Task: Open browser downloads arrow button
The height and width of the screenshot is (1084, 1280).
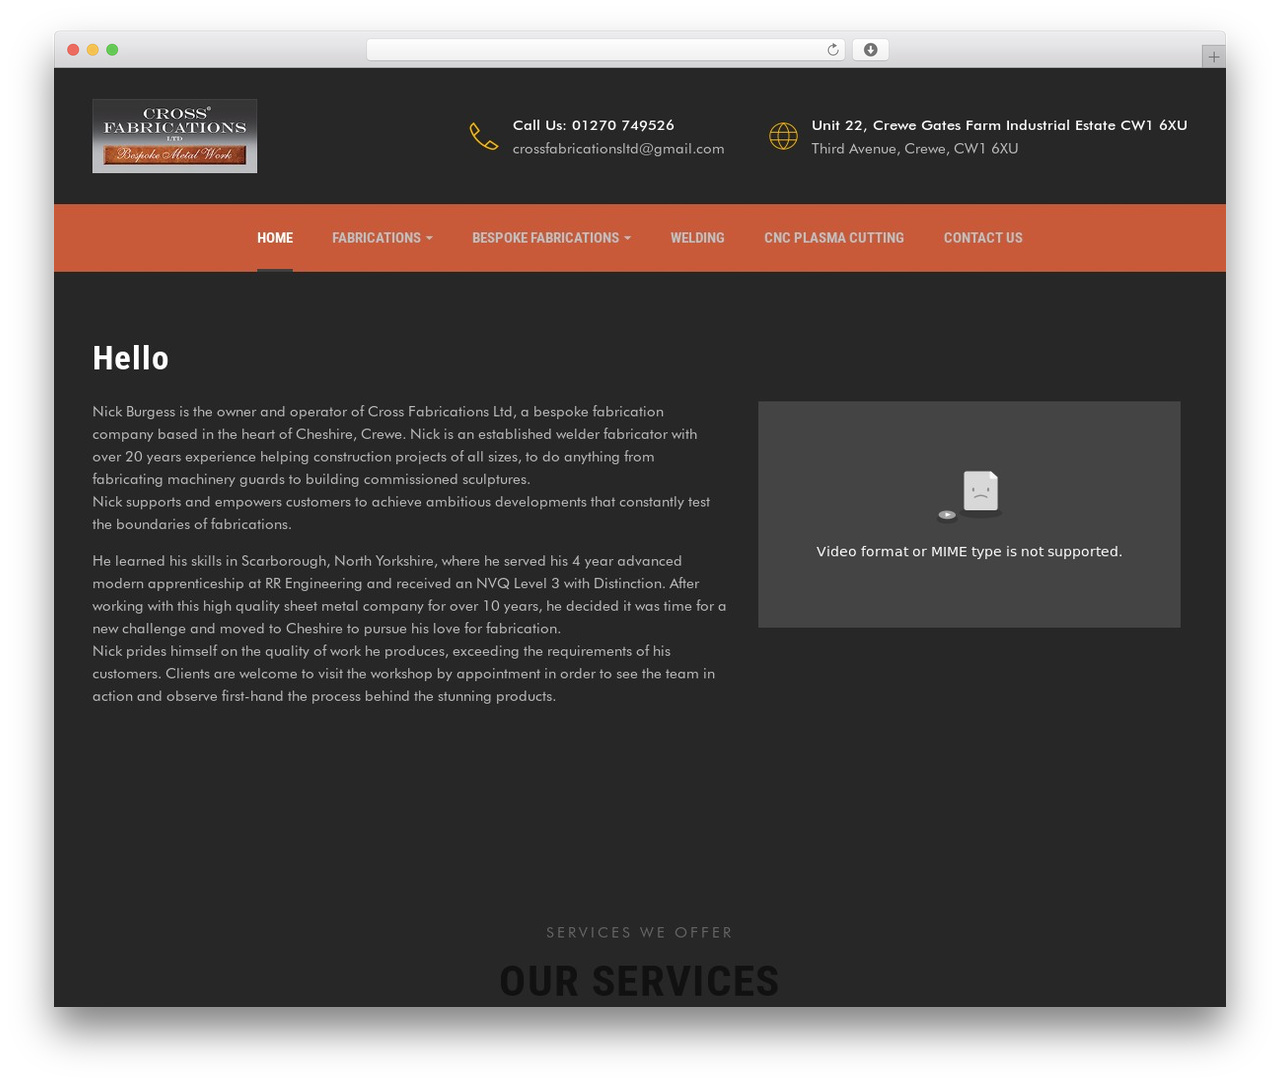Action: click(x=870, y=50)
